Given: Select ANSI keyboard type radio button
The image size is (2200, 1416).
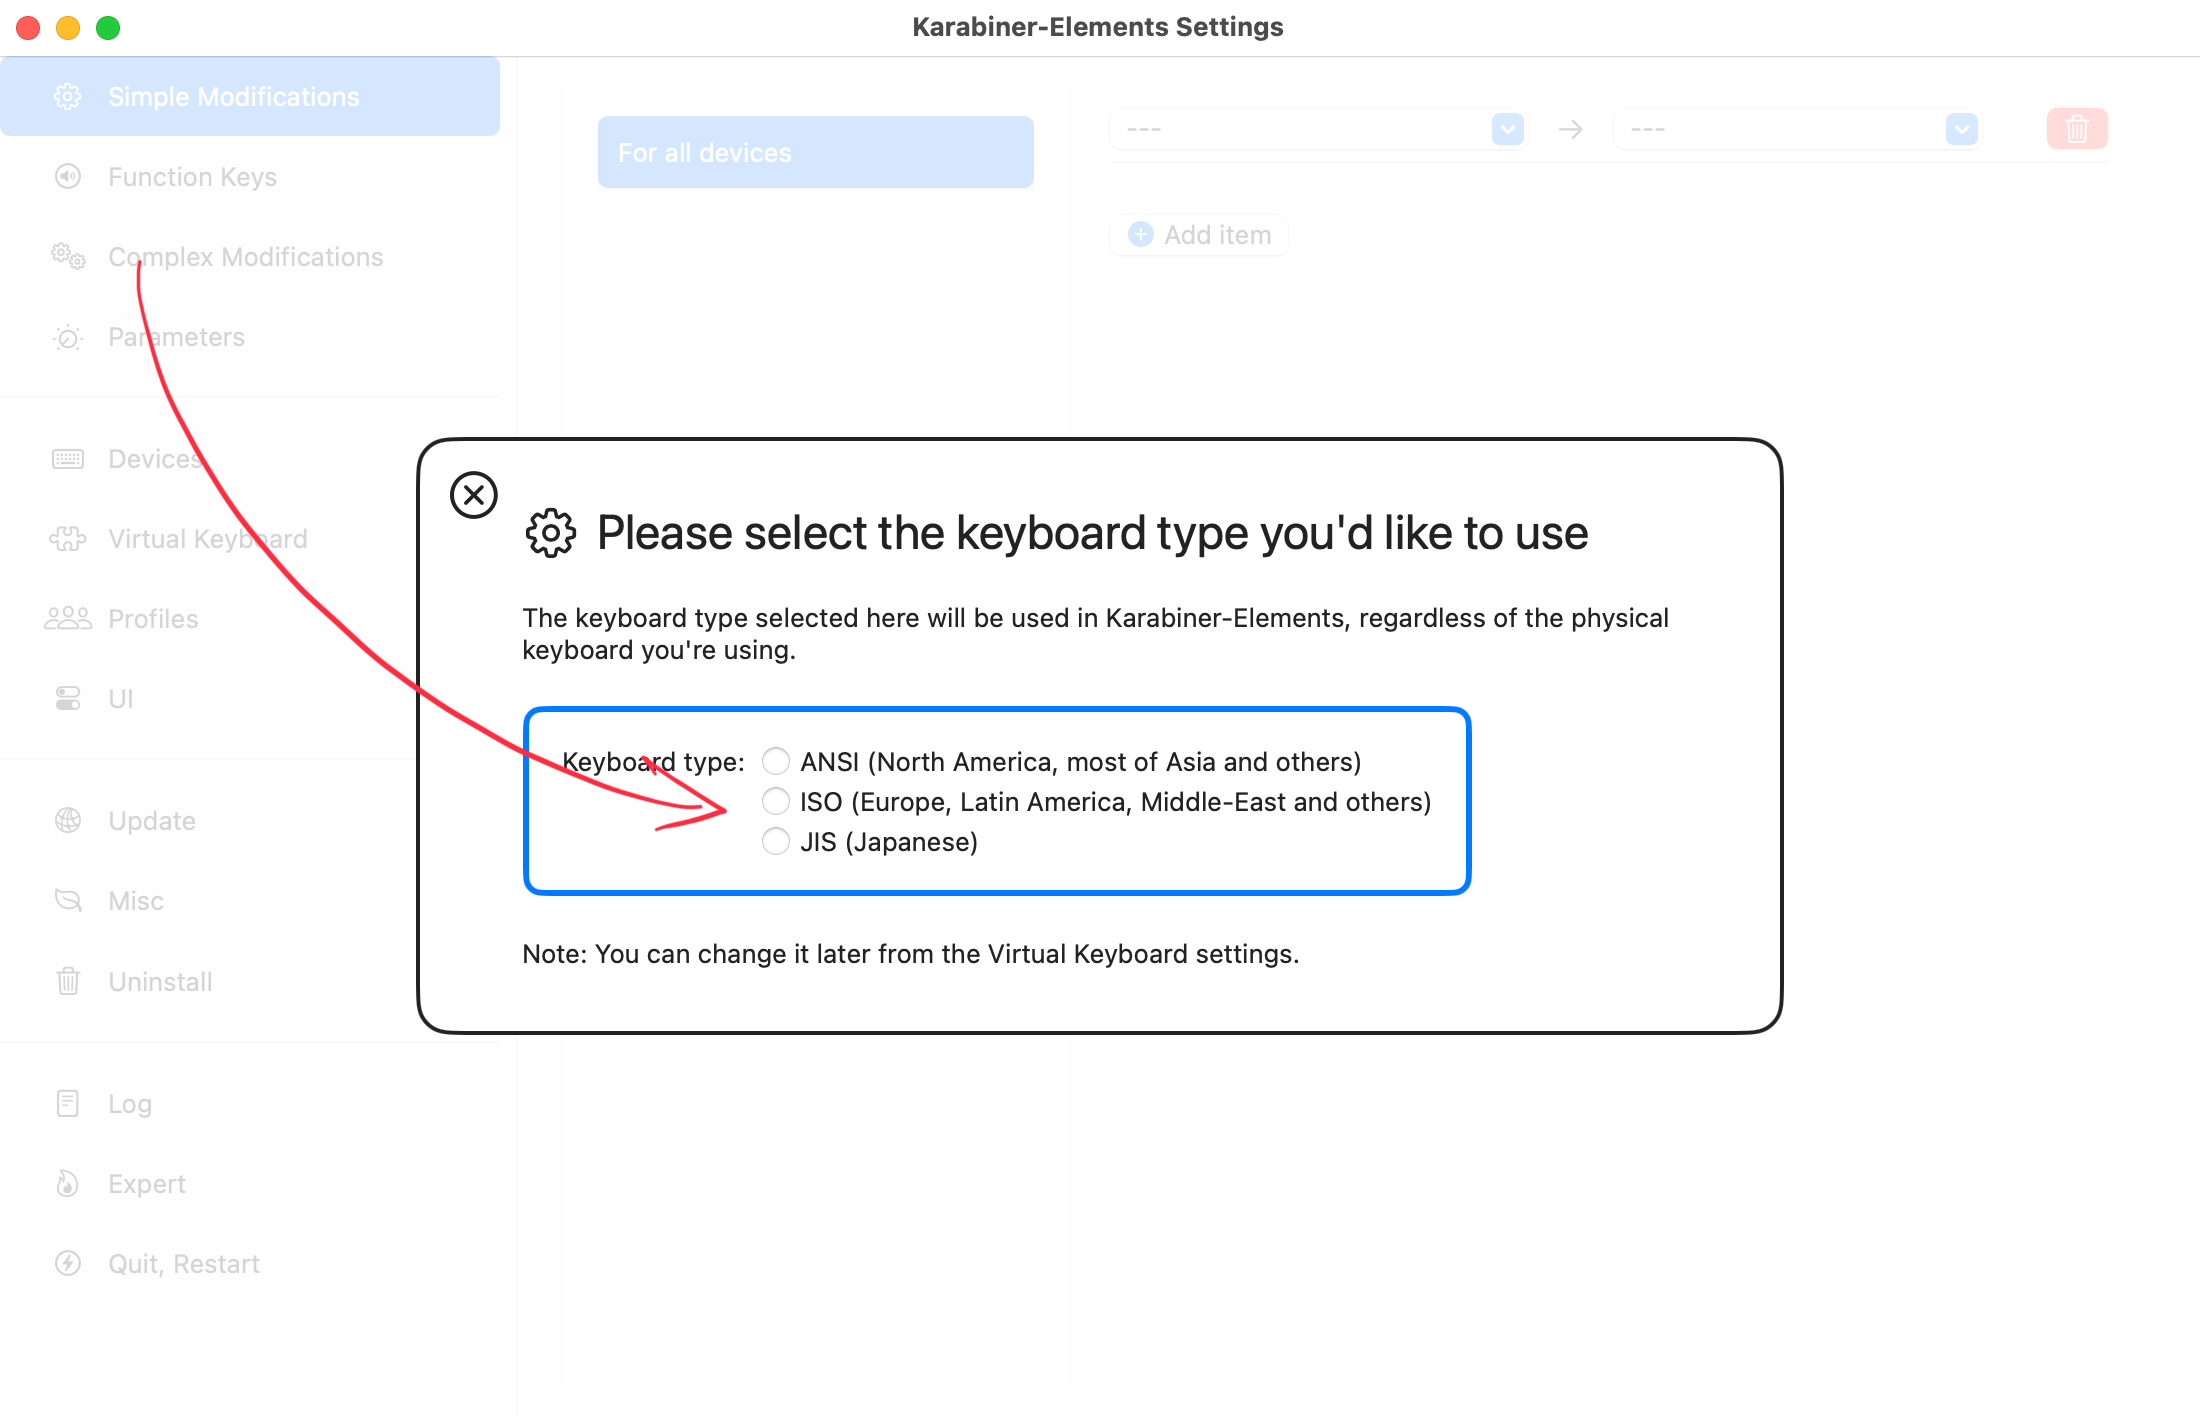Looking at the screenshot, I should point(774,762).
